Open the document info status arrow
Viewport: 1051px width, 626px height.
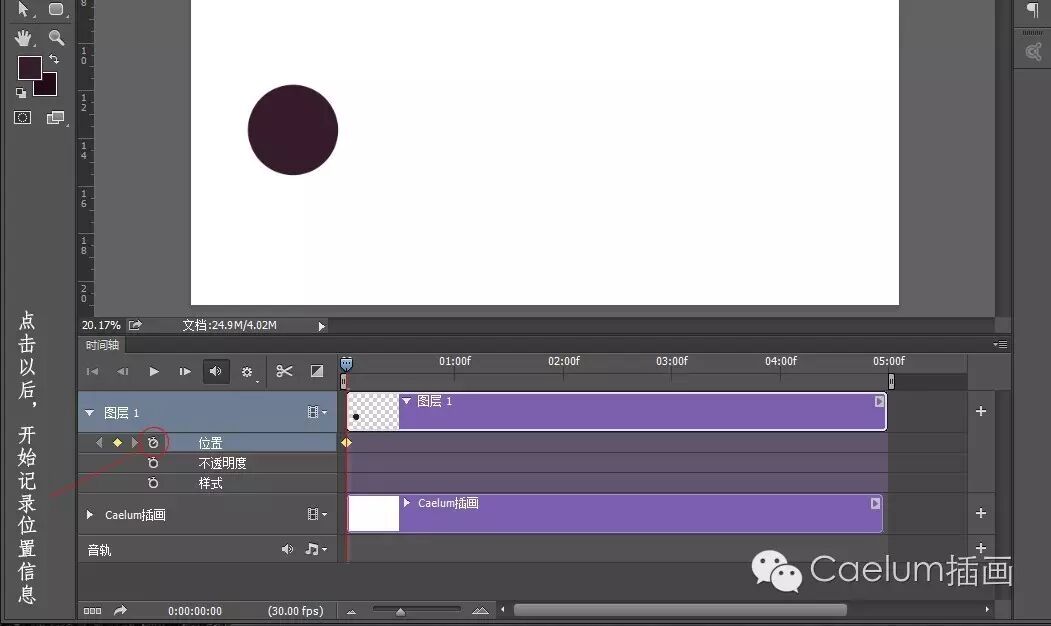coord(322,326)
